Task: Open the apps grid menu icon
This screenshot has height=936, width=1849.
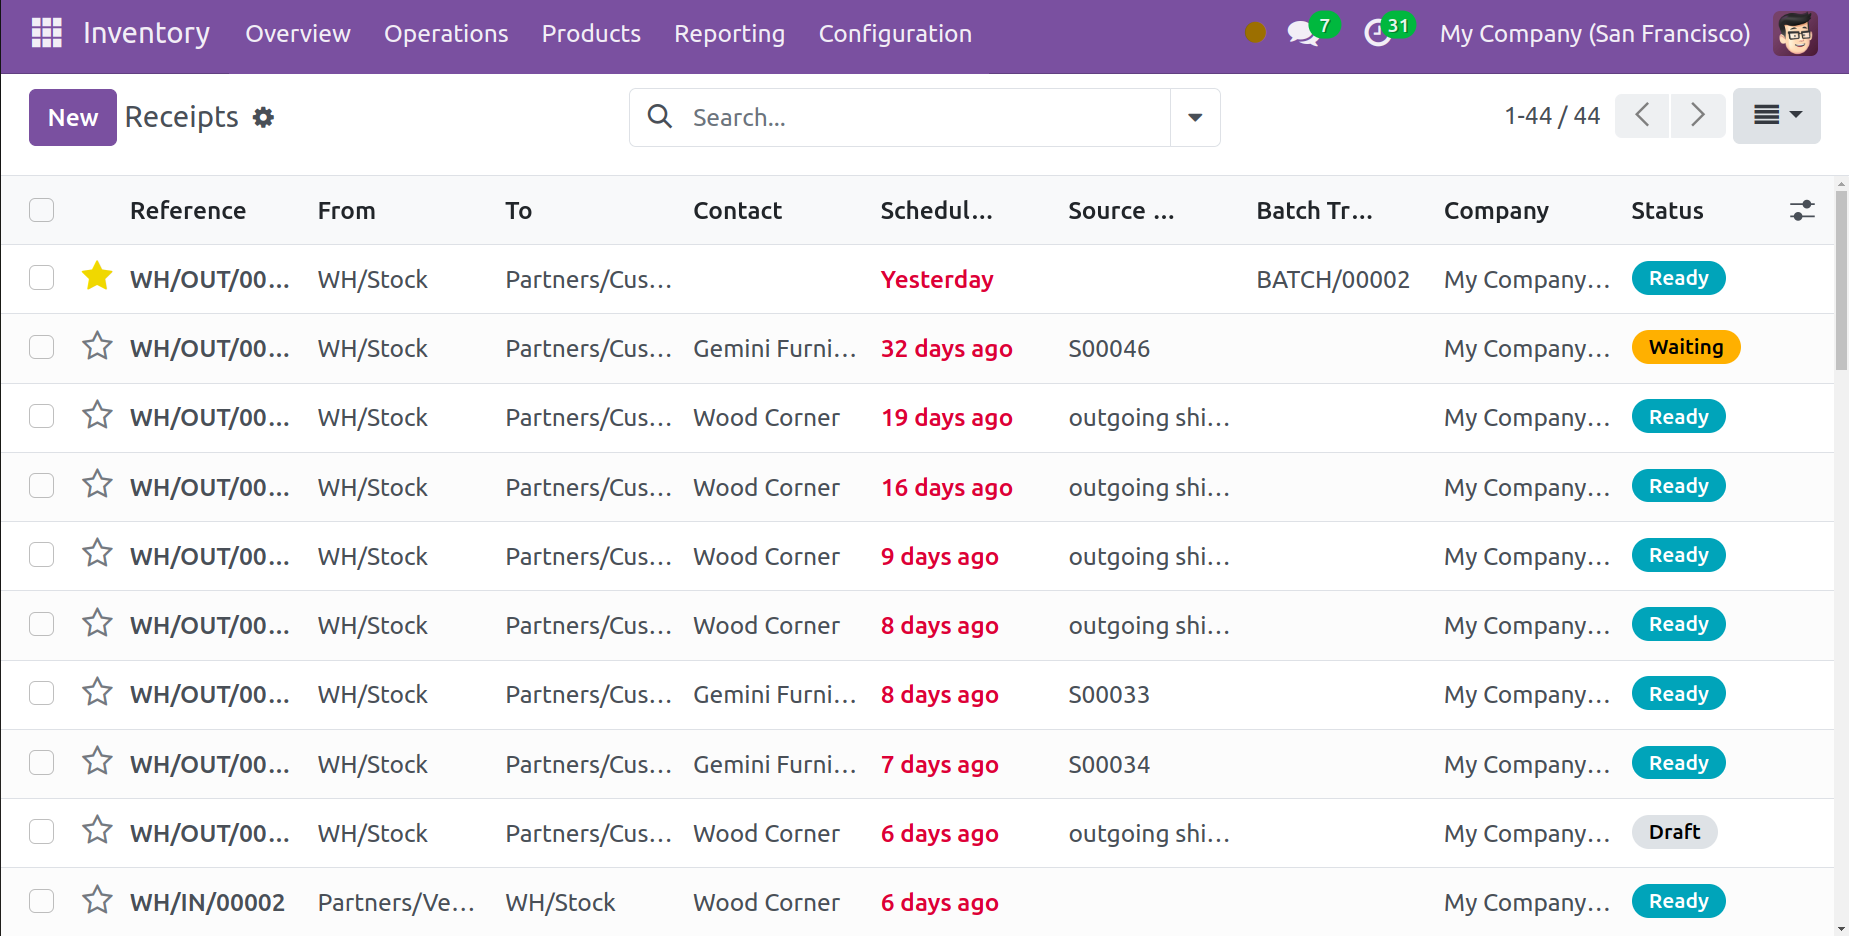Action: point(46,33)
